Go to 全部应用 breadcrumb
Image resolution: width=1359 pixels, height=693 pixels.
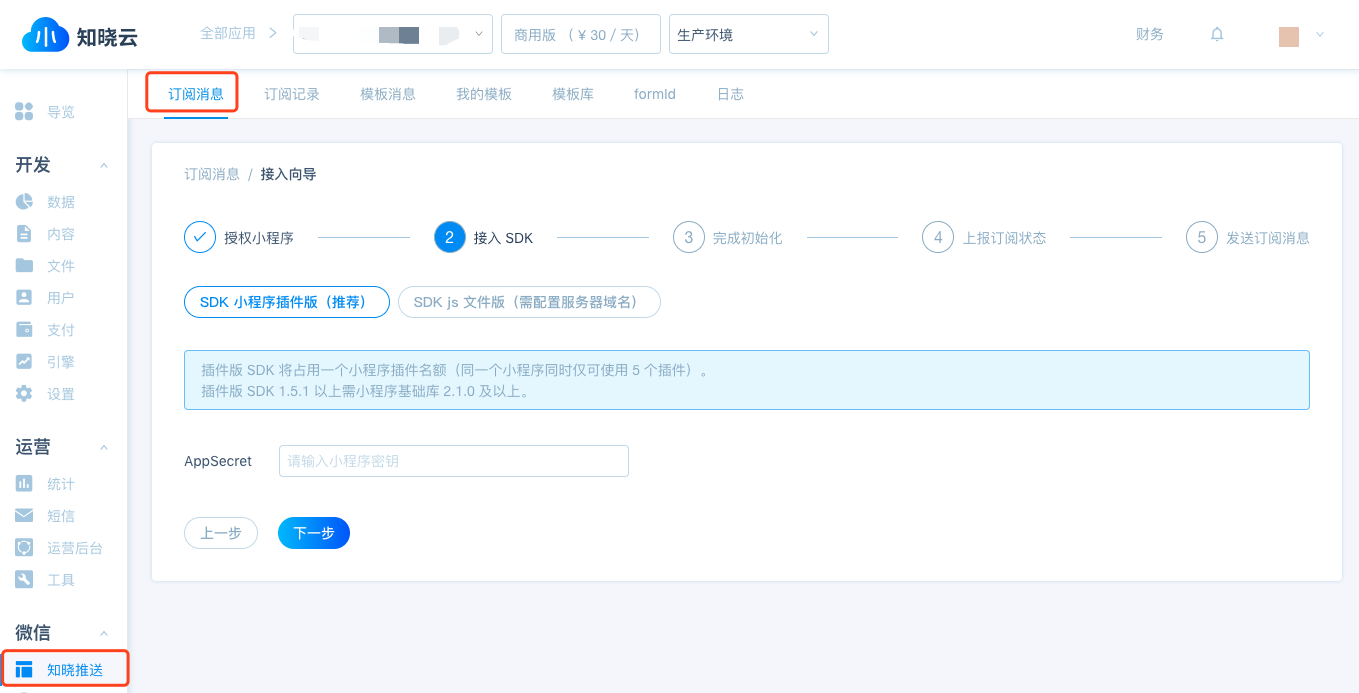point(228,33)
